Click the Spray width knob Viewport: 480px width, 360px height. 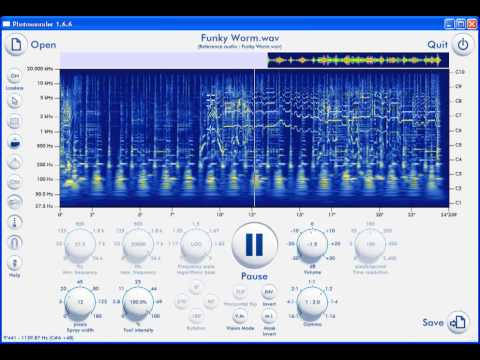click(80, 302)
